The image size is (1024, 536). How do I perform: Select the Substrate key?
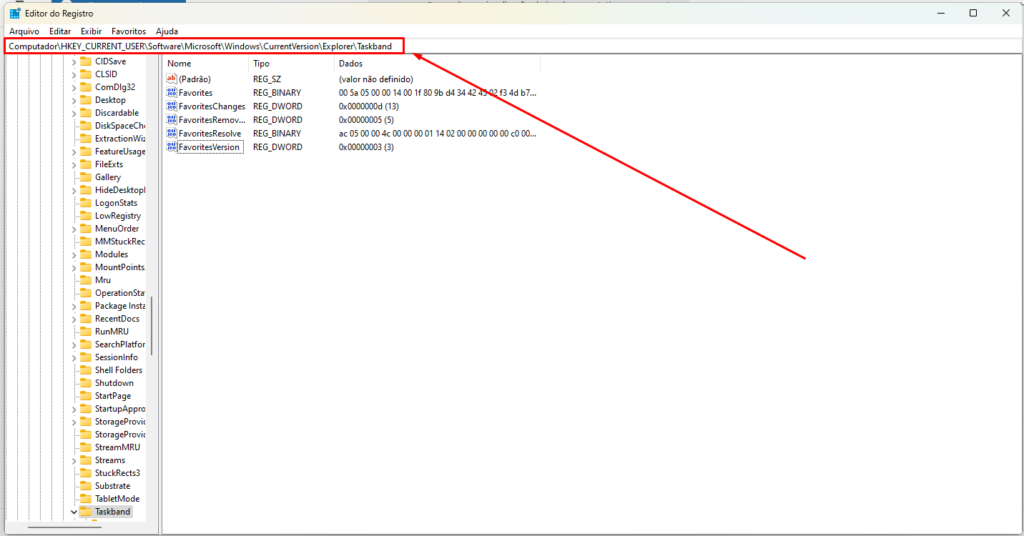pos(112,486)
